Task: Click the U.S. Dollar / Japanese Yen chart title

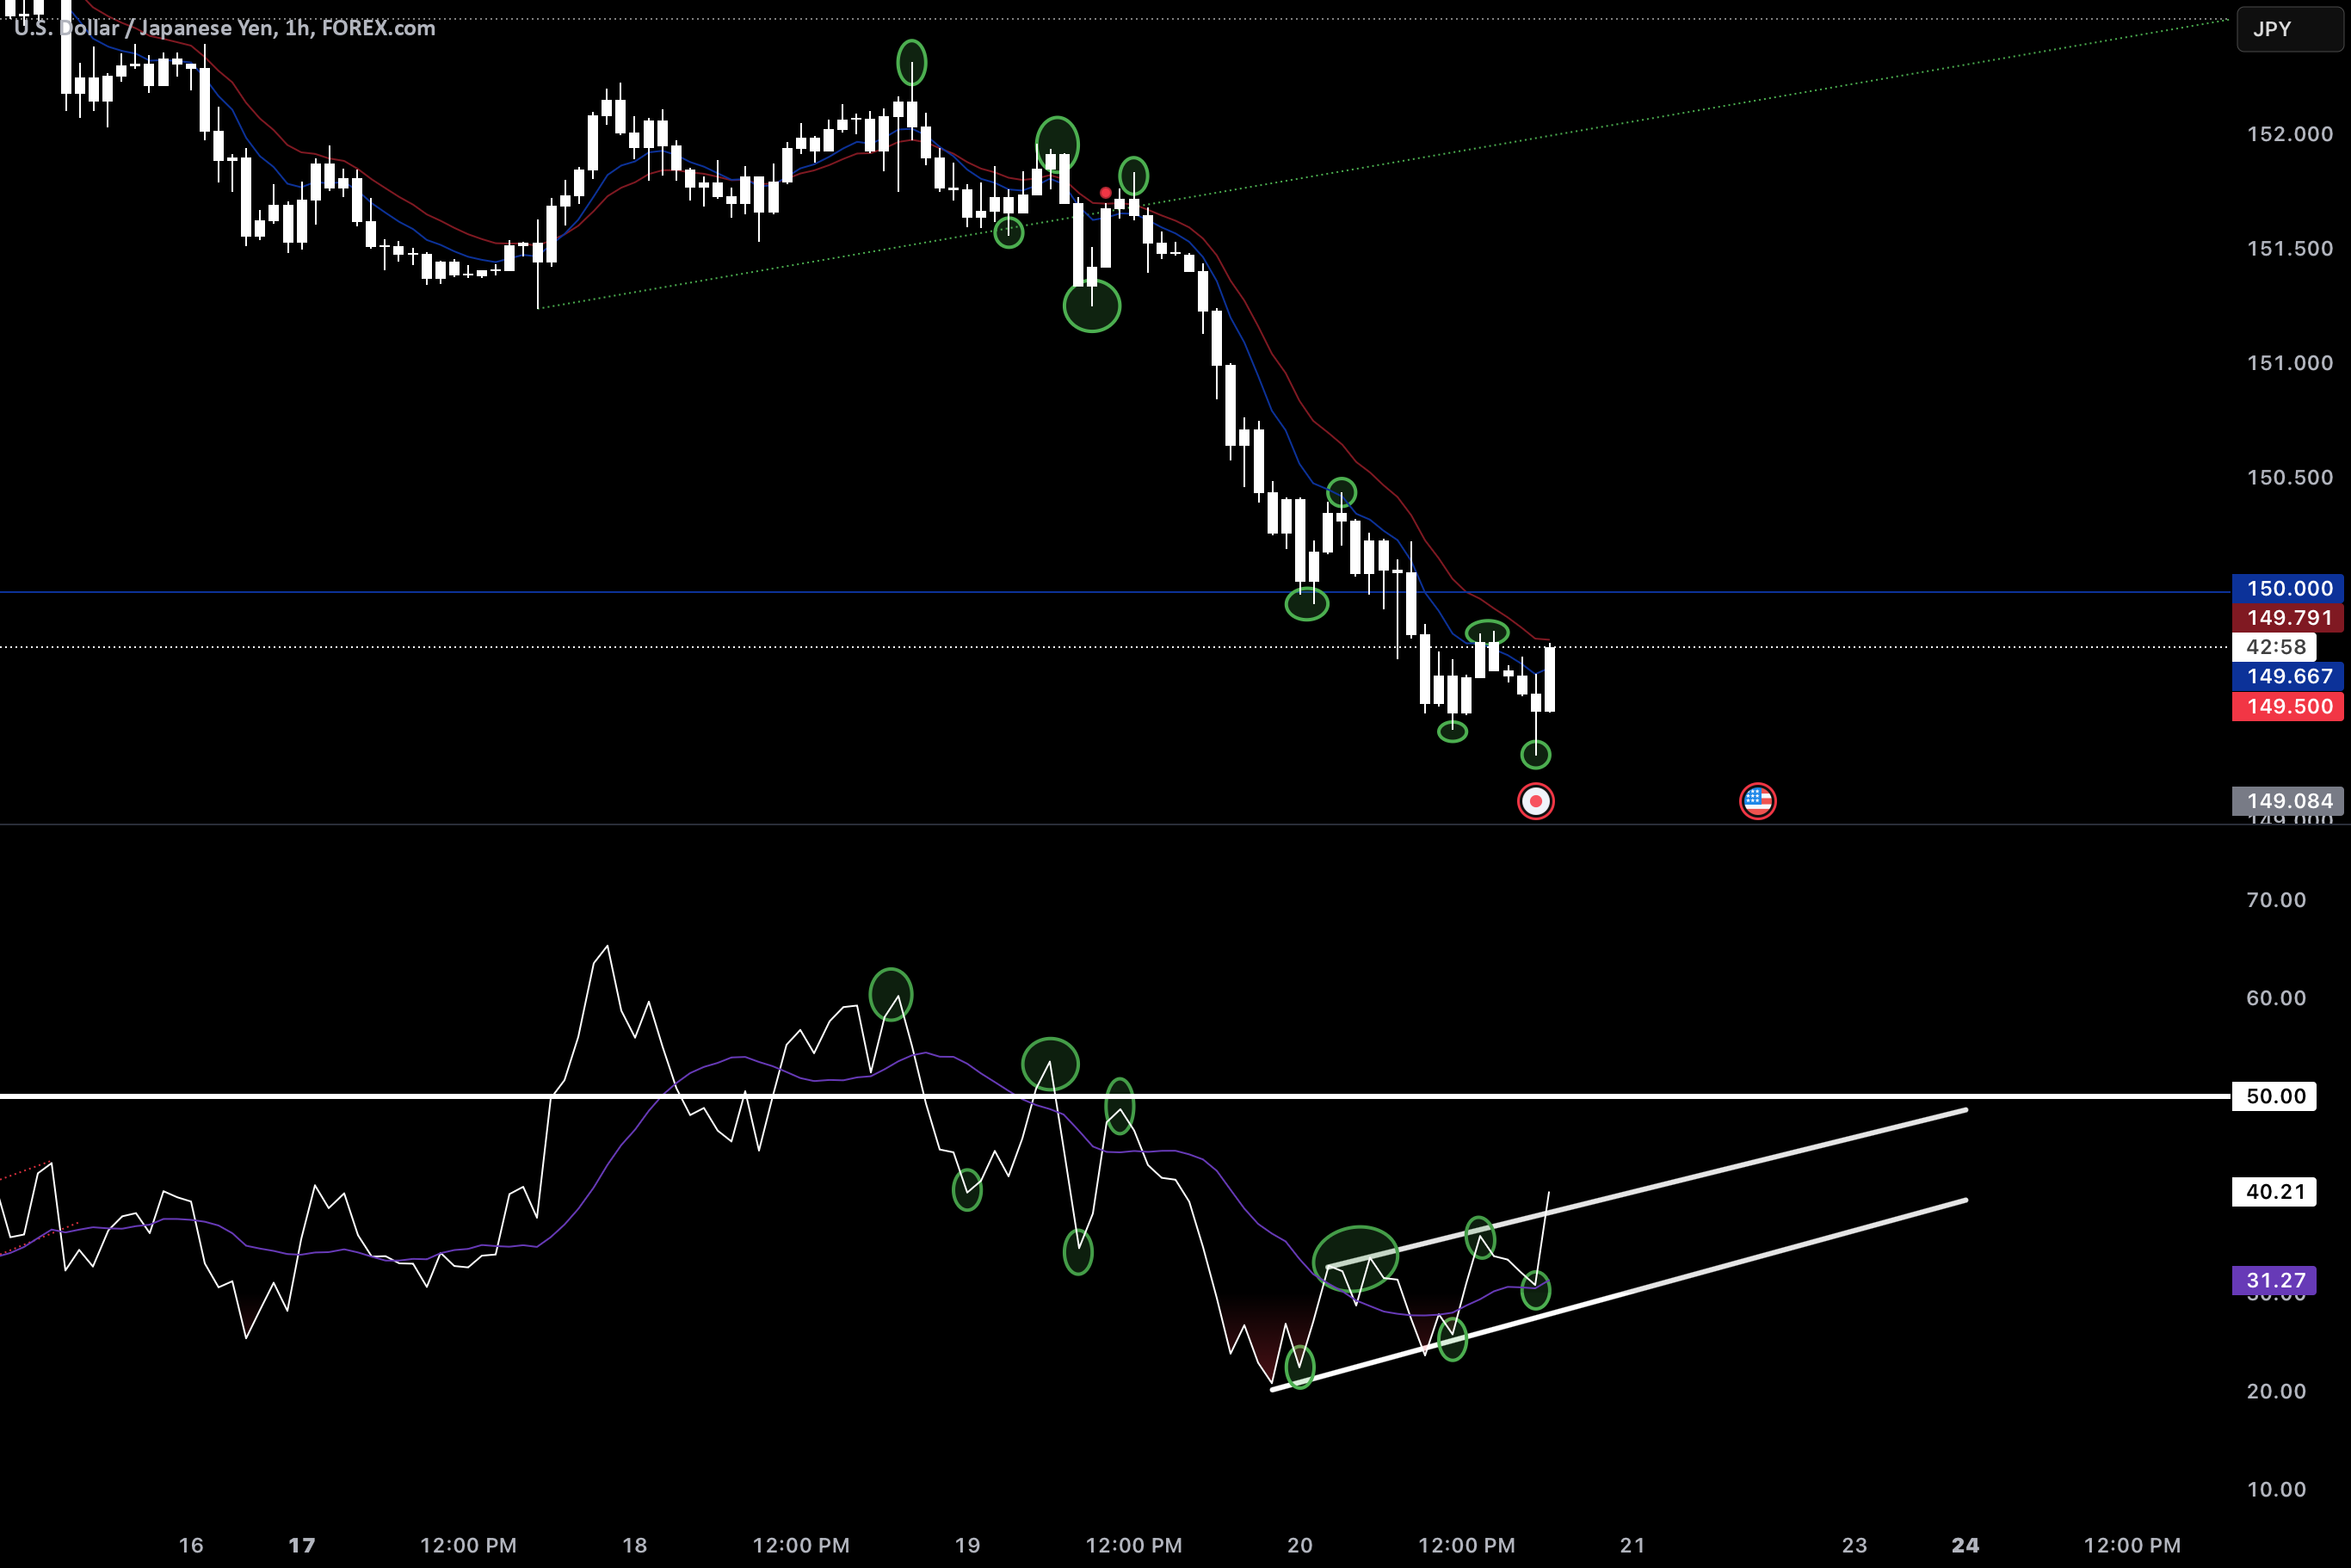Action: pyautogui.click(x=225, y=28)
